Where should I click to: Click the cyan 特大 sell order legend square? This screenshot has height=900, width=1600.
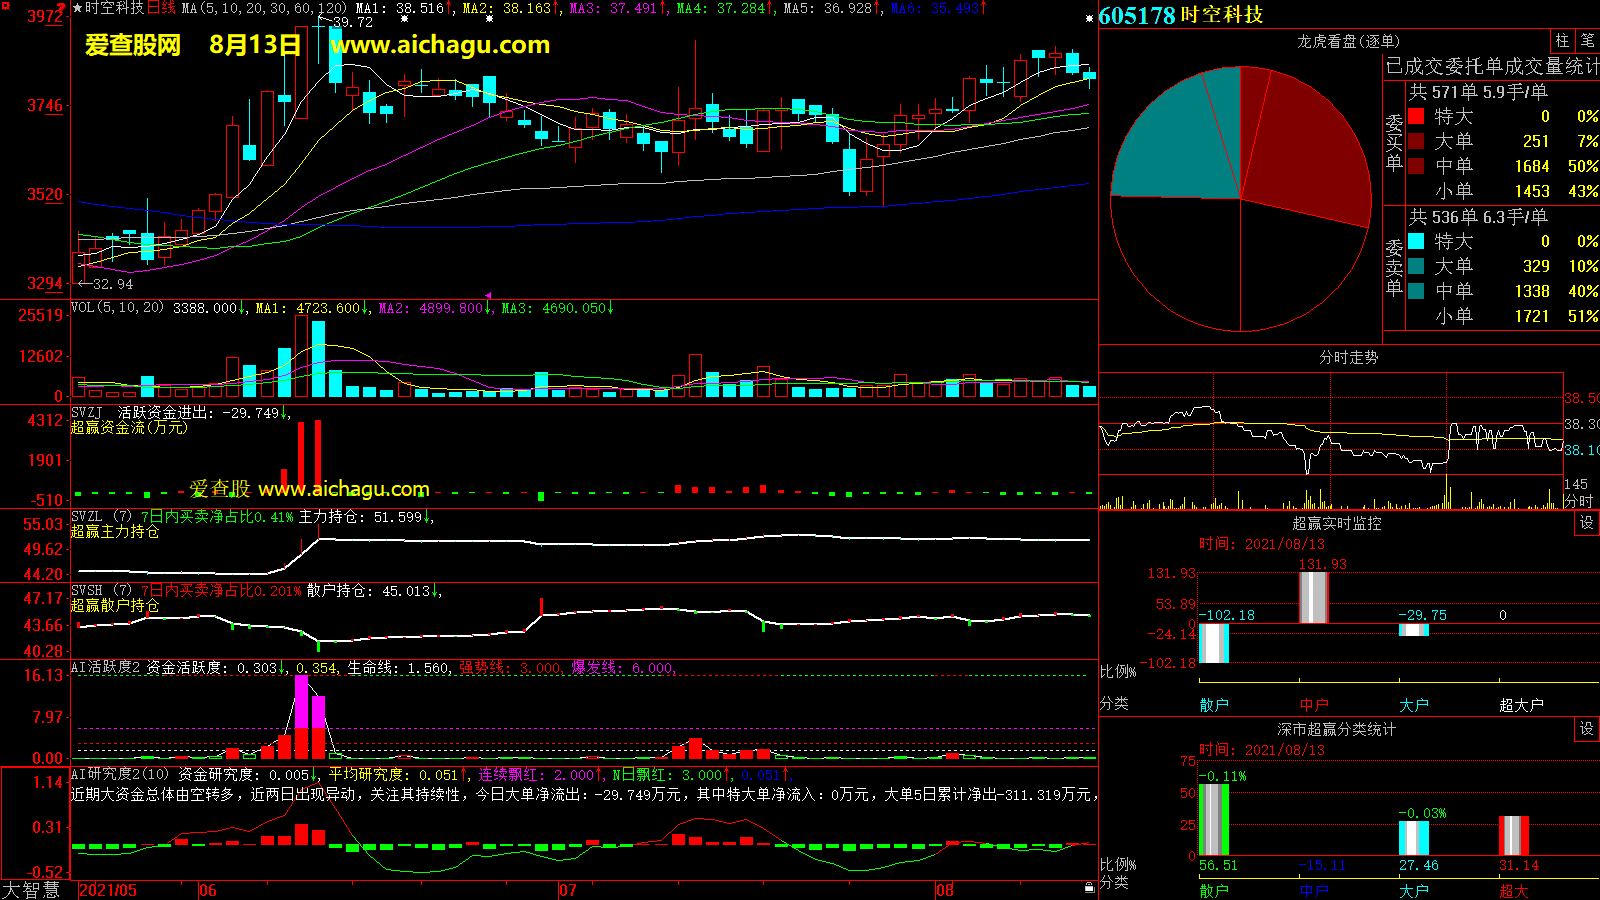tap(1416, 241)
